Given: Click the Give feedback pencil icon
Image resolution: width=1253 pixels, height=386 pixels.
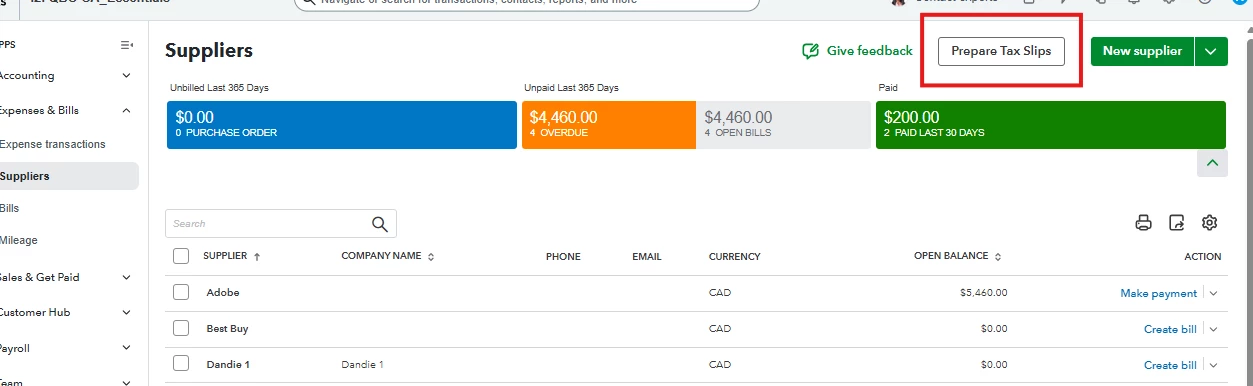Looking at the screenshot, I should pyautogui.click(x=811, y=51).
